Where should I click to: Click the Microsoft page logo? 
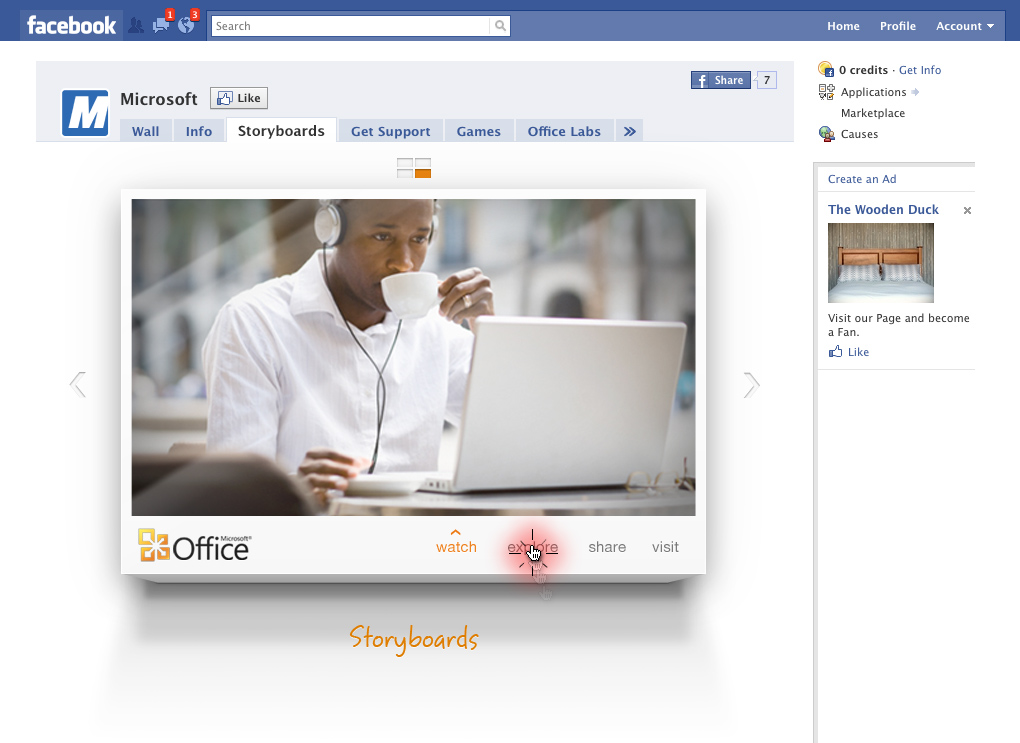coord(85,113)
